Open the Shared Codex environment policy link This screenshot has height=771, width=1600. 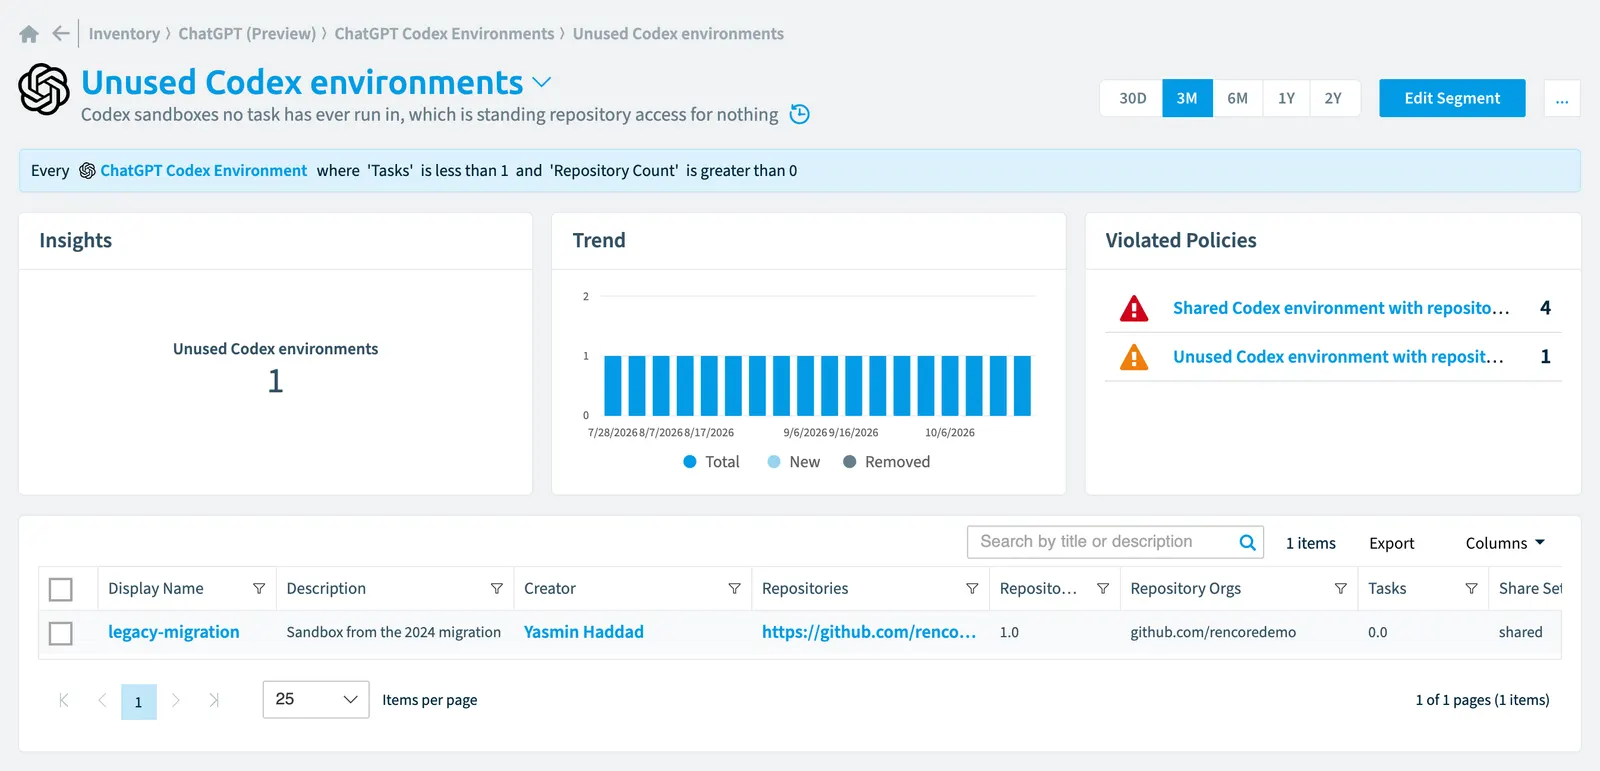pyautogui.click(x=1341, y=308)
